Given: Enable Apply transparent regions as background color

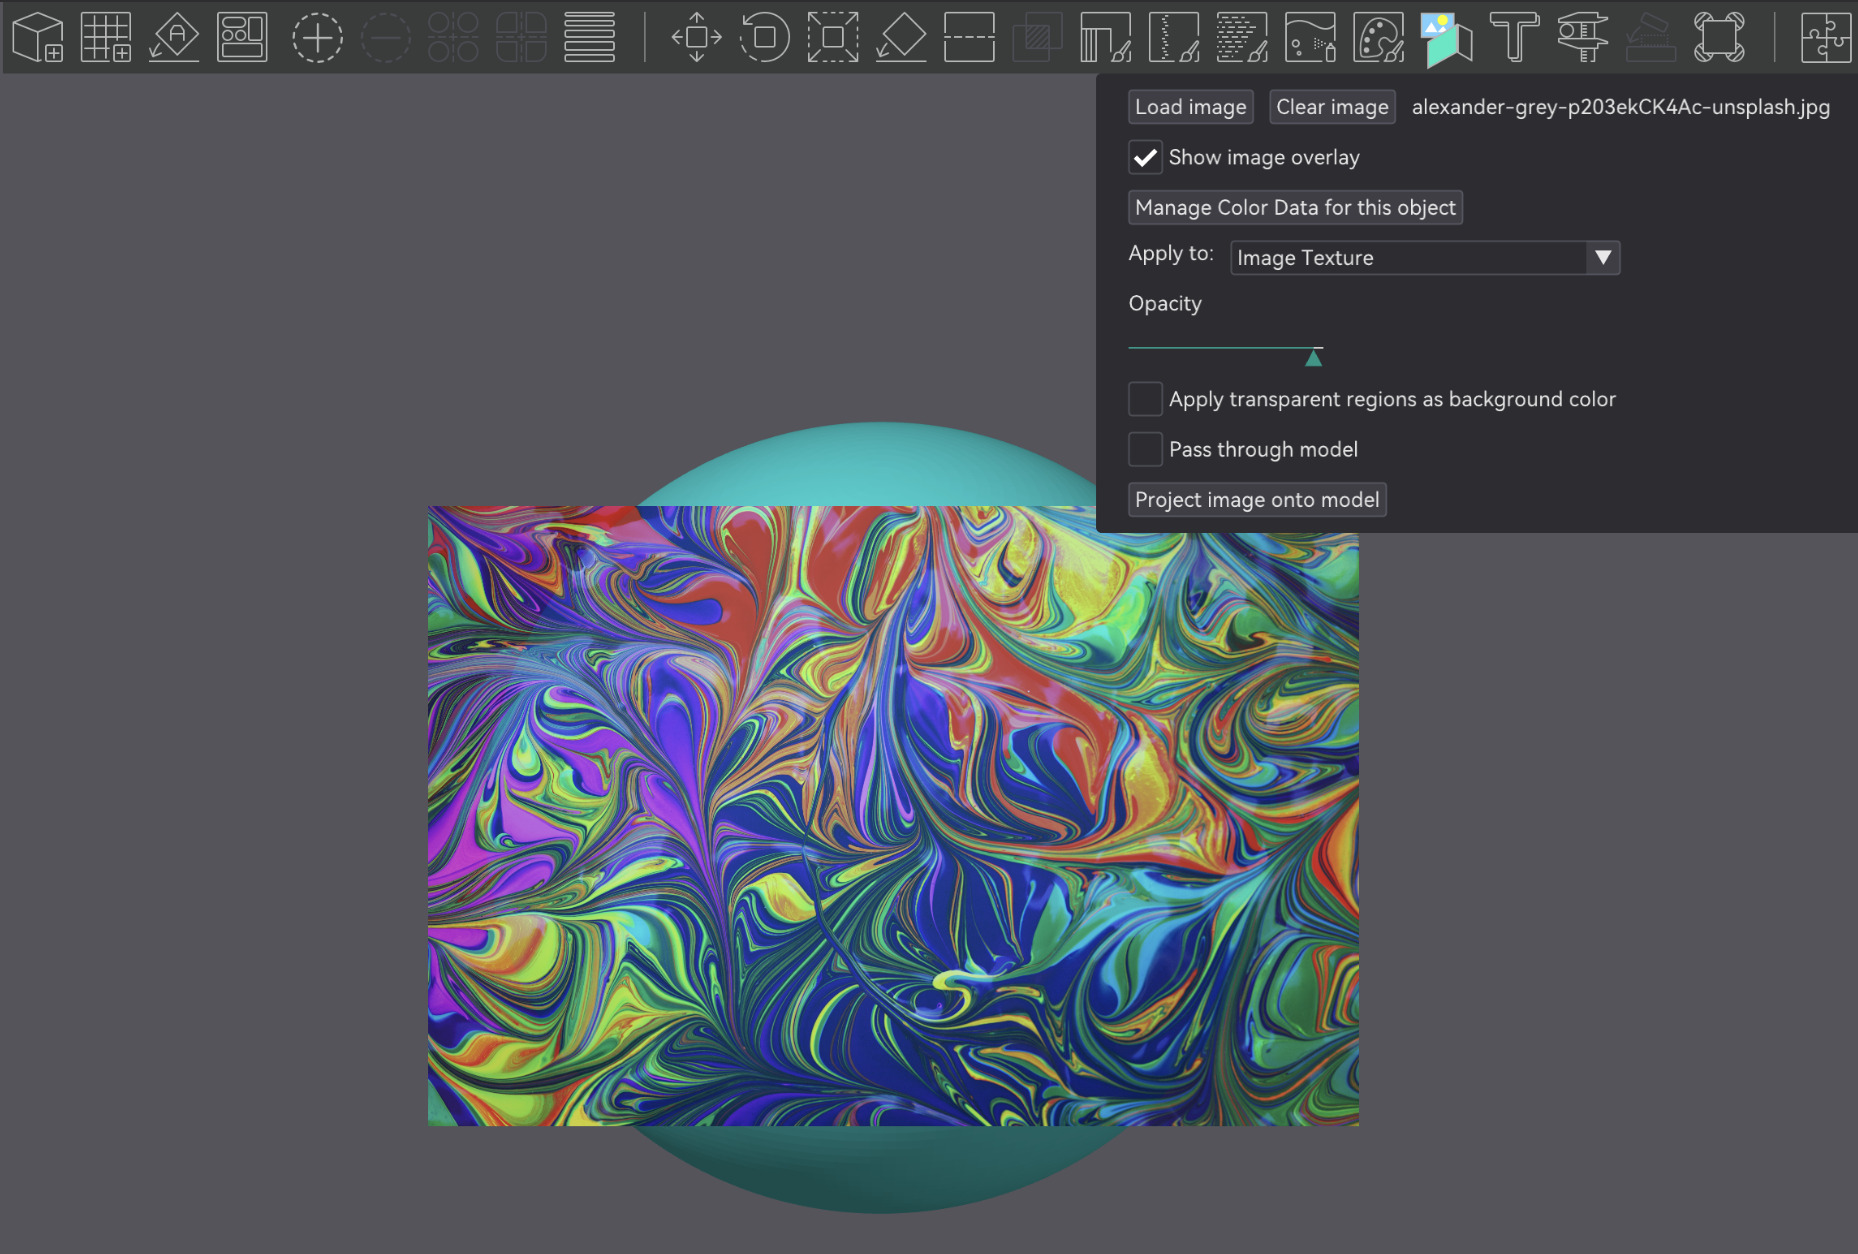Looking at the screenshot, I should coord(1145,399).
